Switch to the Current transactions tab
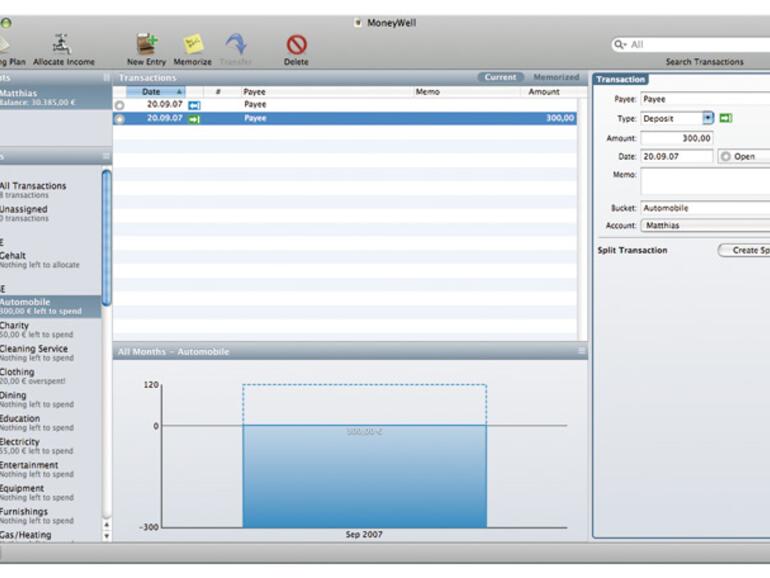Viewport: 770px width, 578px height. (x=500, y=77)
